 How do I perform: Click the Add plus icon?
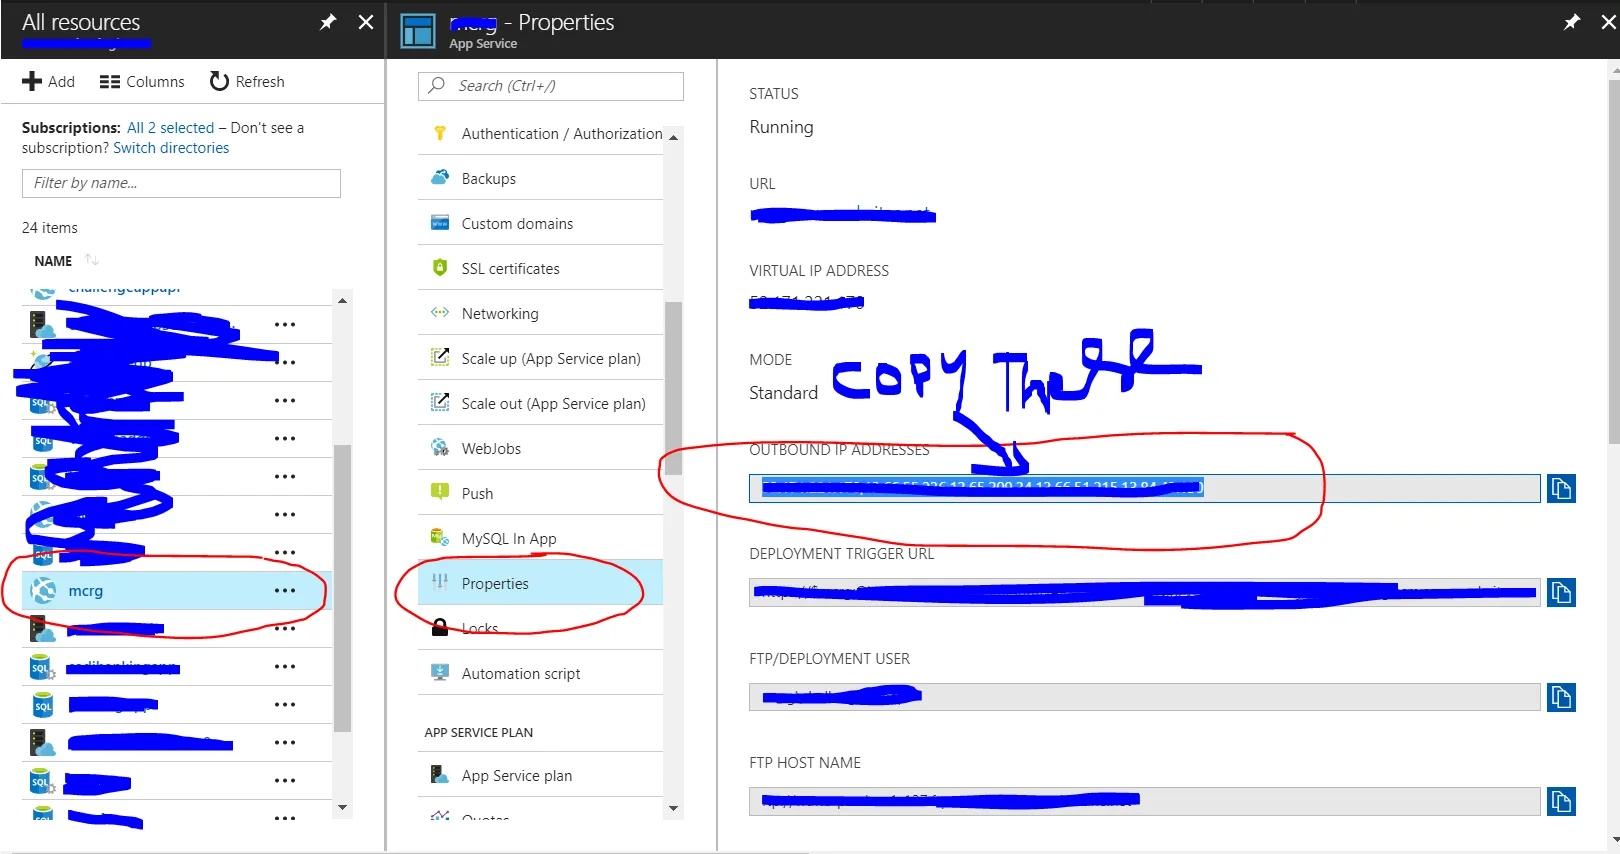tap(32, 81)
